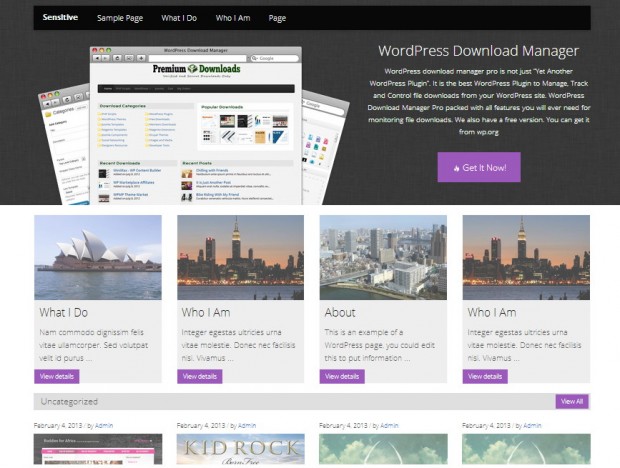
Task: Click the 'Nam commodo dignissim felis' excerpt text
Action: (94, 345)
